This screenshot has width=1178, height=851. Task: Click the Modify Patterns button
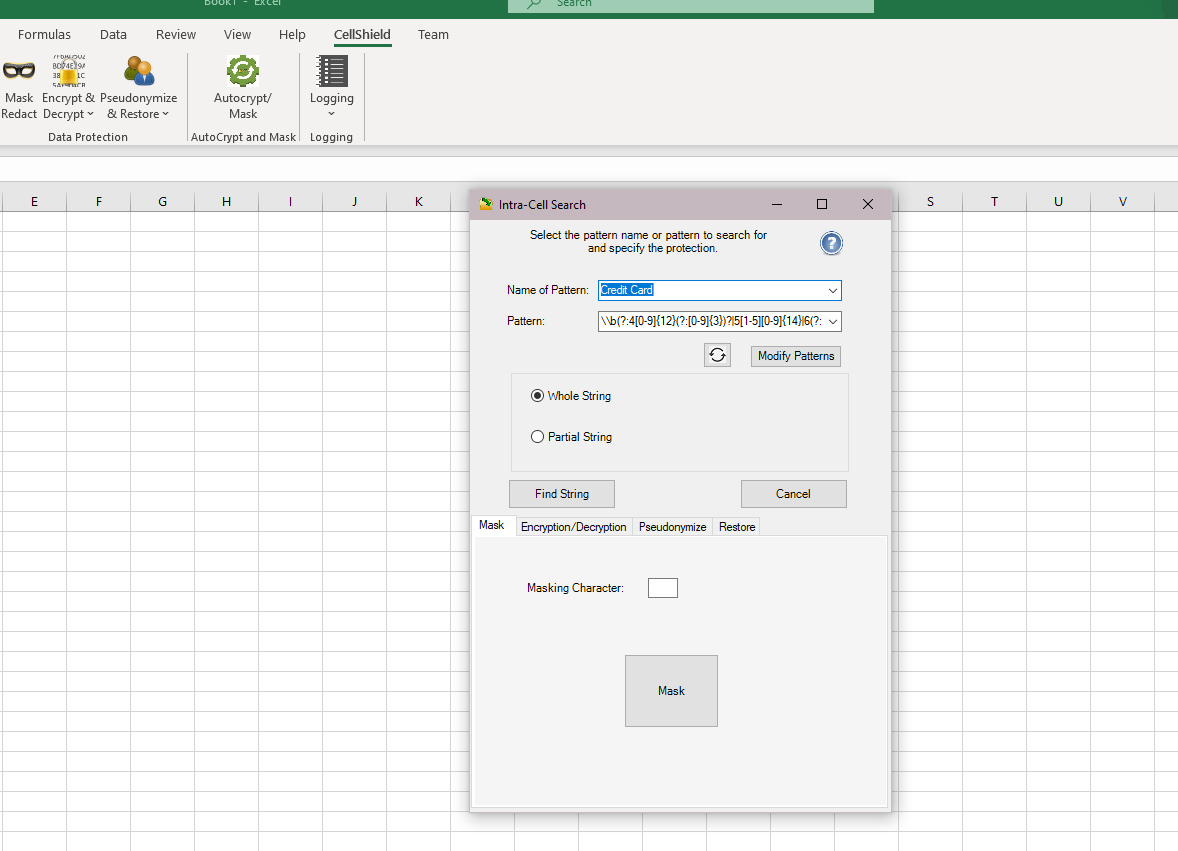point(796,356)
